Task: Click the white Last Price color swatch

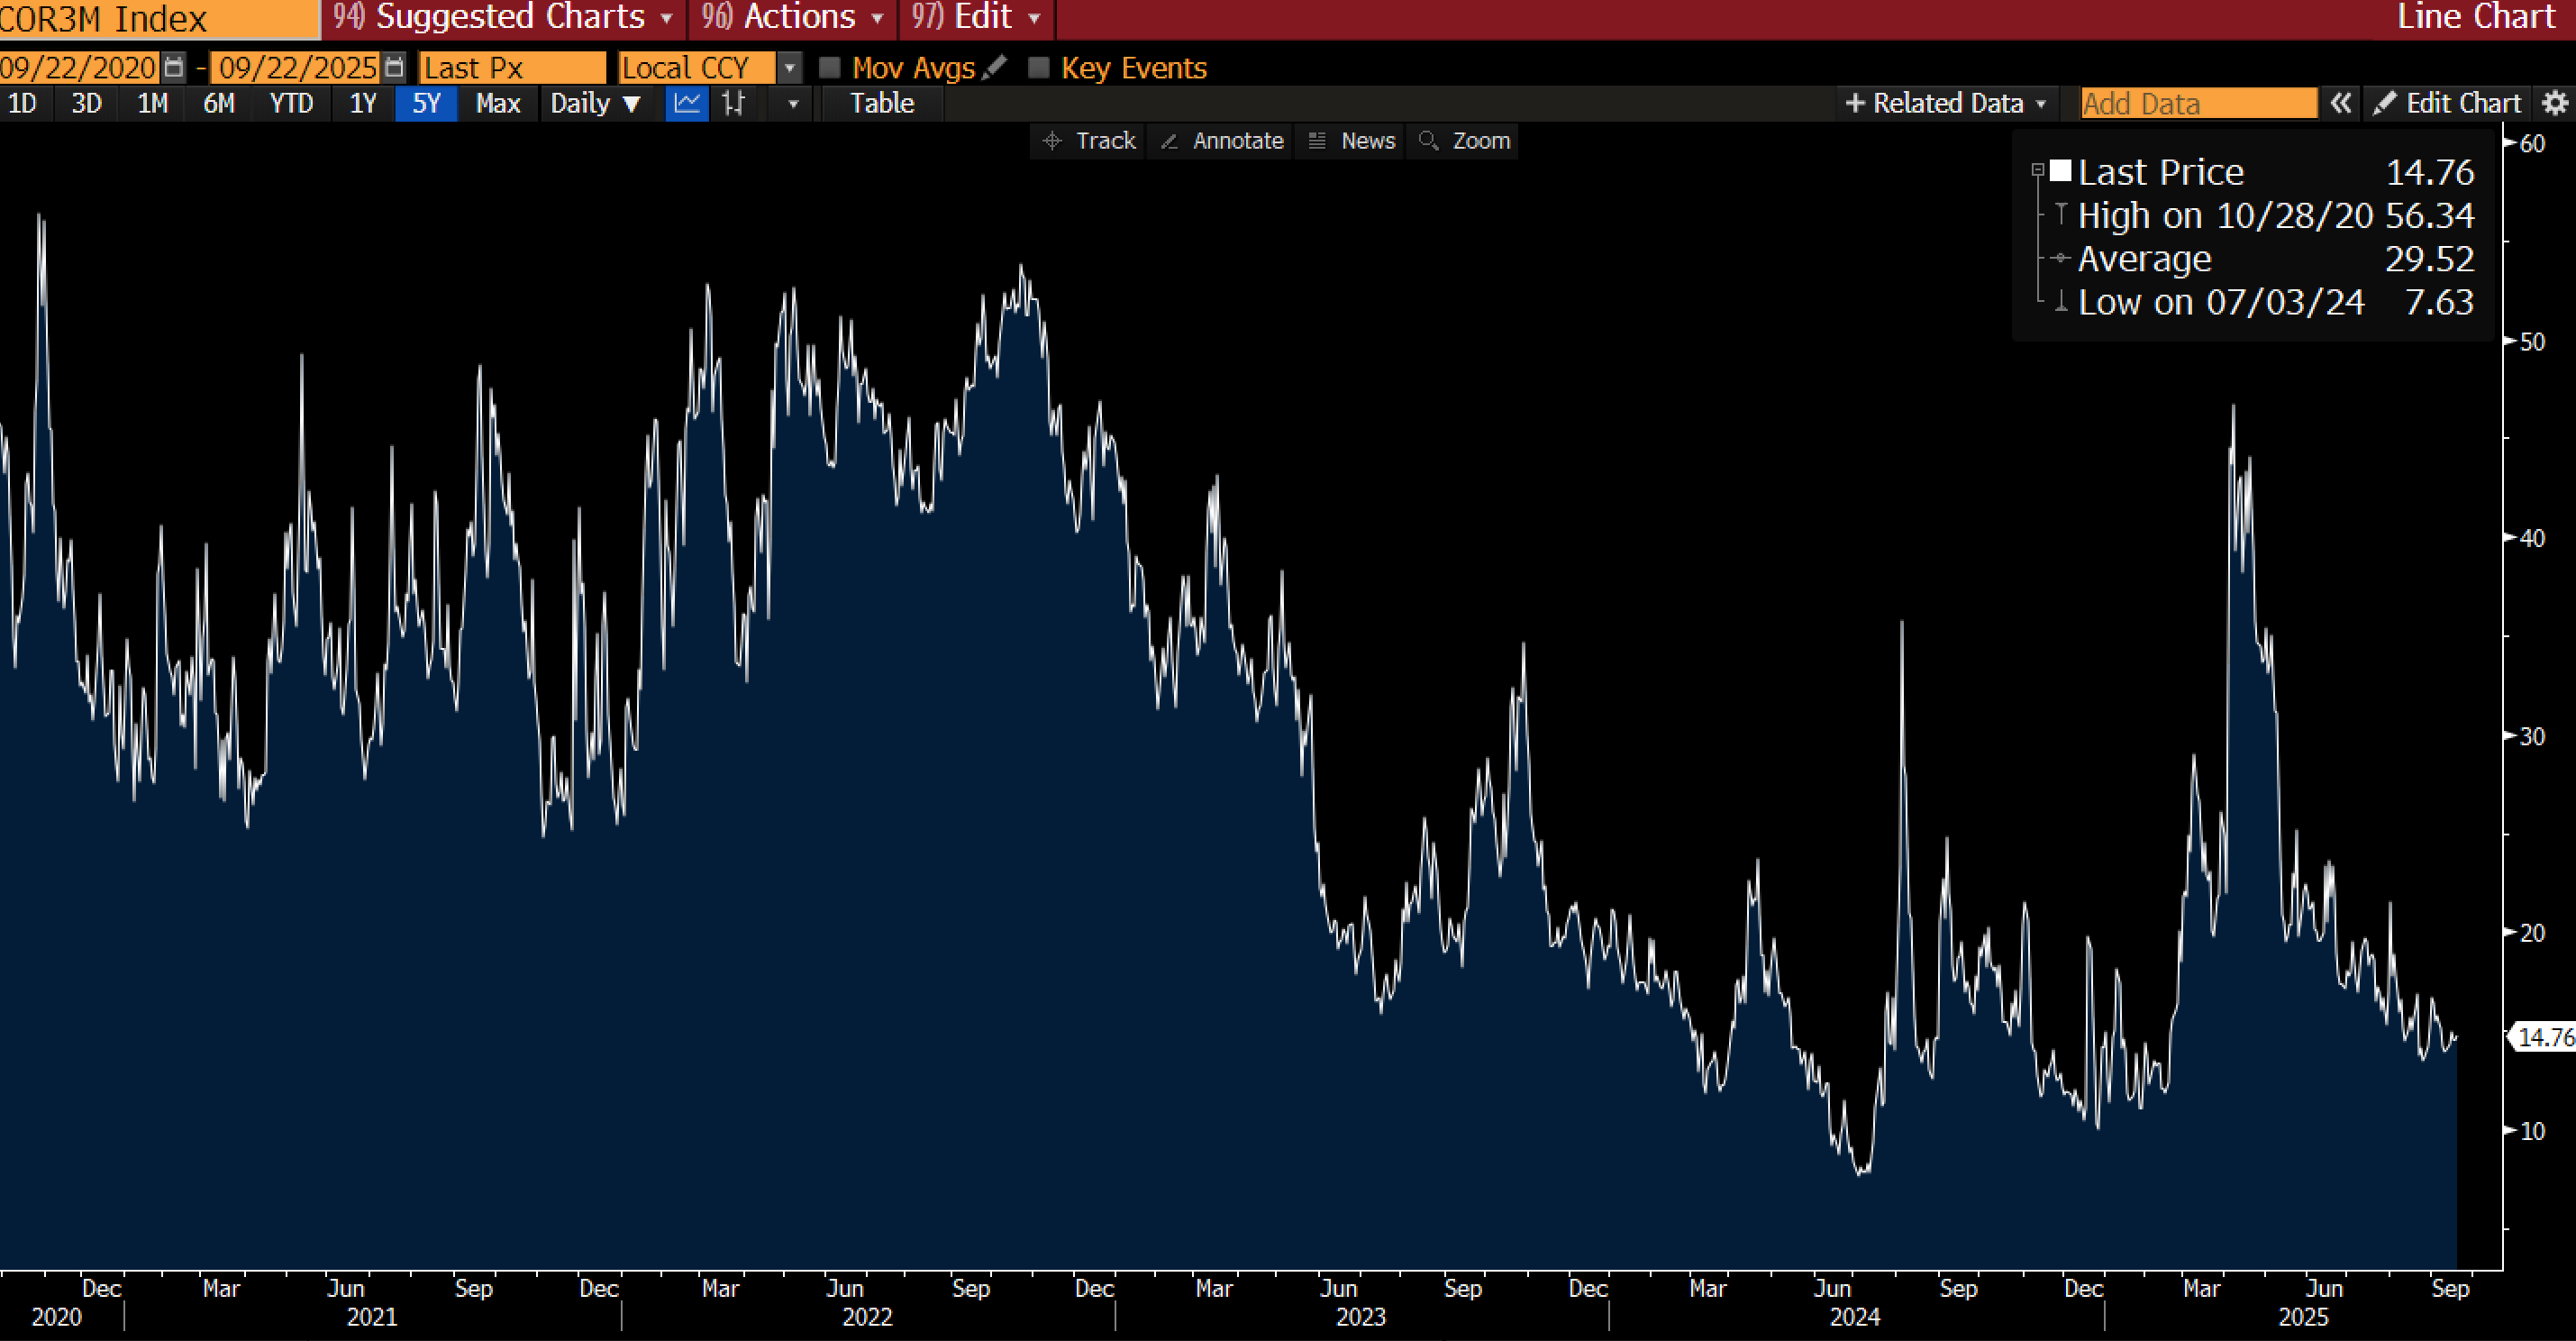Action: [x=2061, y=171]
